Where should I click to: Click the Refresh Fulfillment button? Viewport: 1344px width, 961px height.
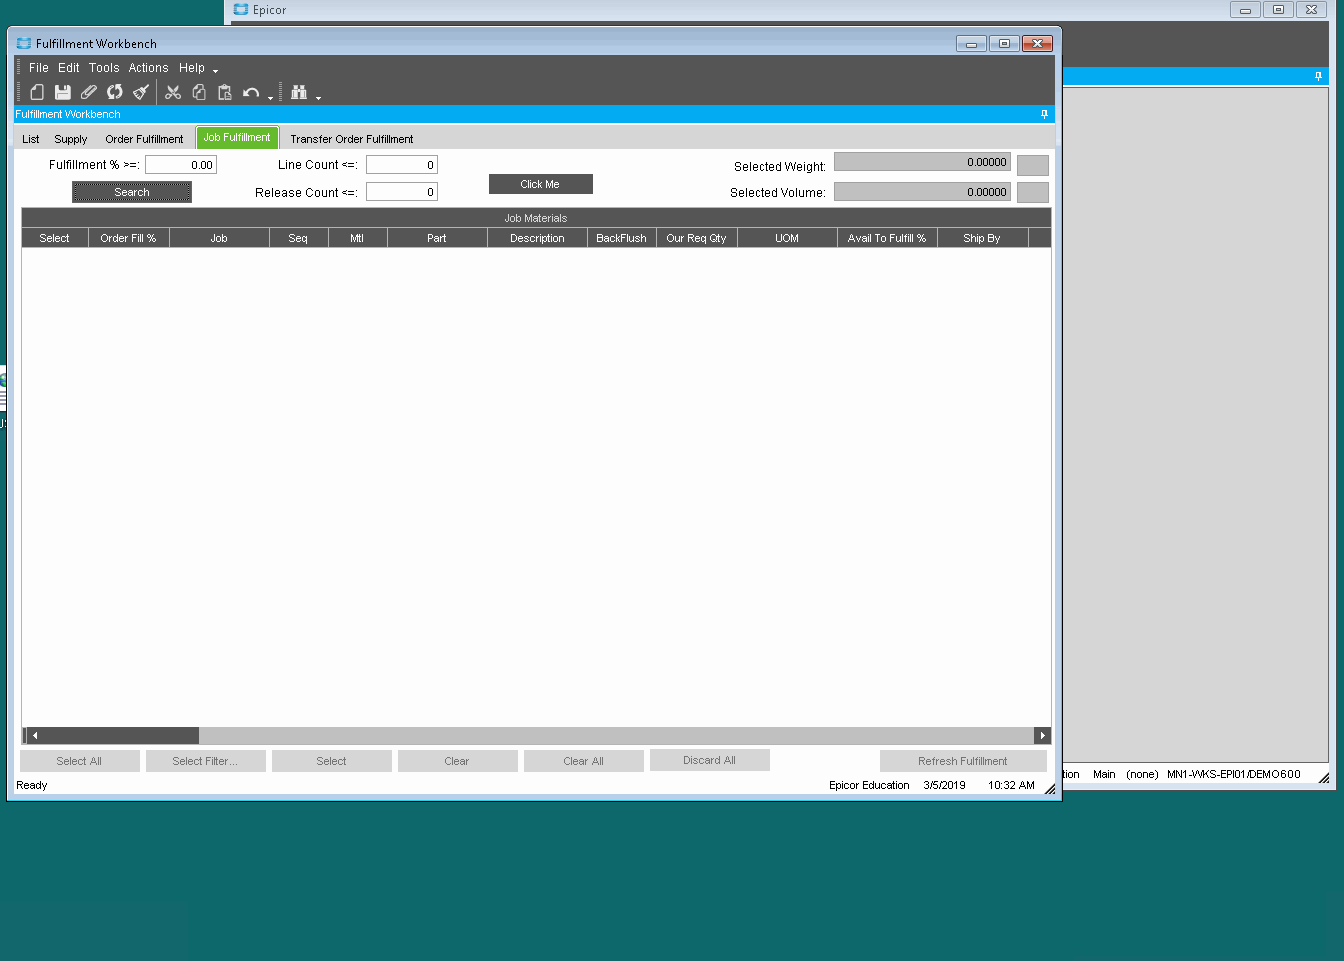coord(963,761)
